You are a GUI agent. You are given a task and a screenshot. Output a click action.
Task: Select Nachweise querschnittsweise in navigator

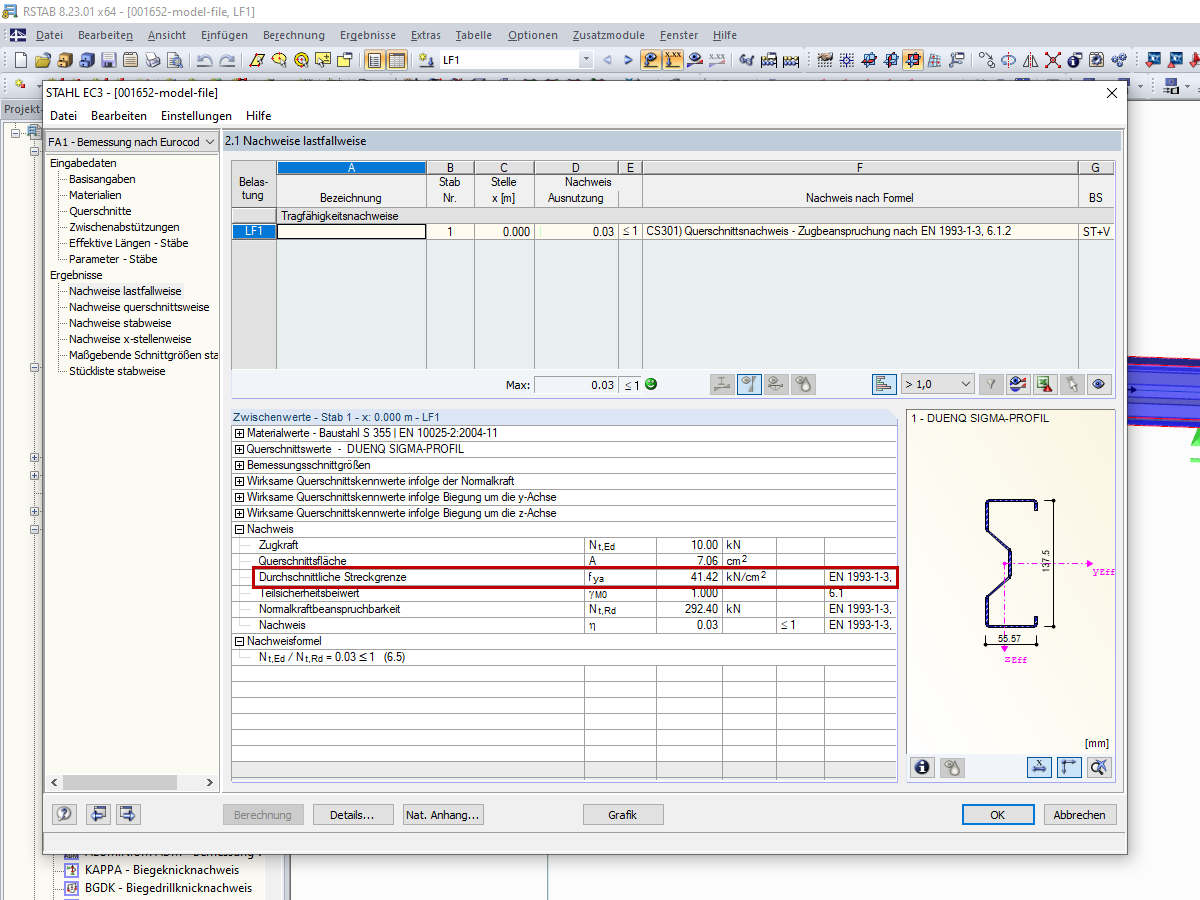tap(139, 307)
